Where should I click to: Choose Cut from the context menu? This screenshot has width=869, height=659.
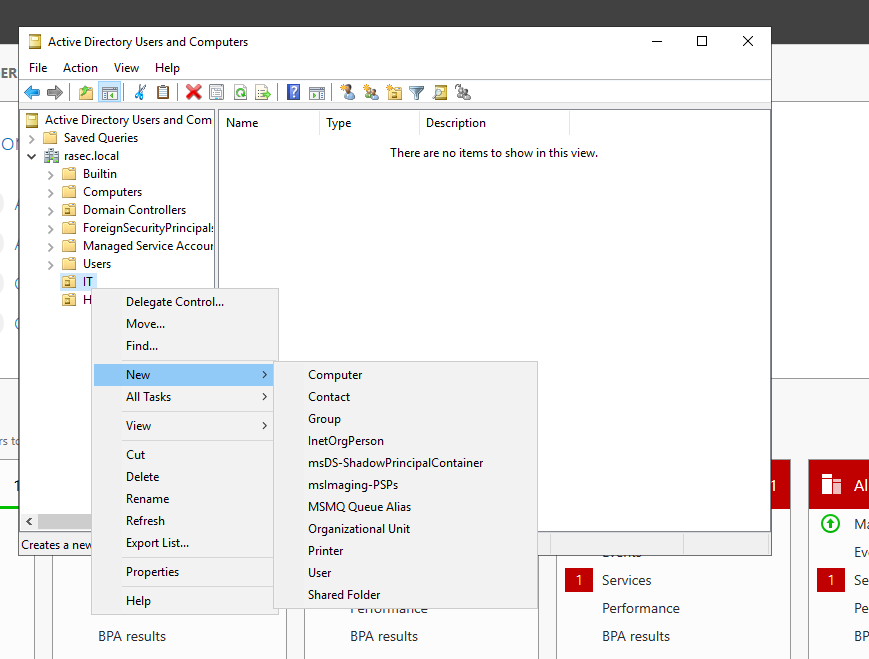coord(184,454)
